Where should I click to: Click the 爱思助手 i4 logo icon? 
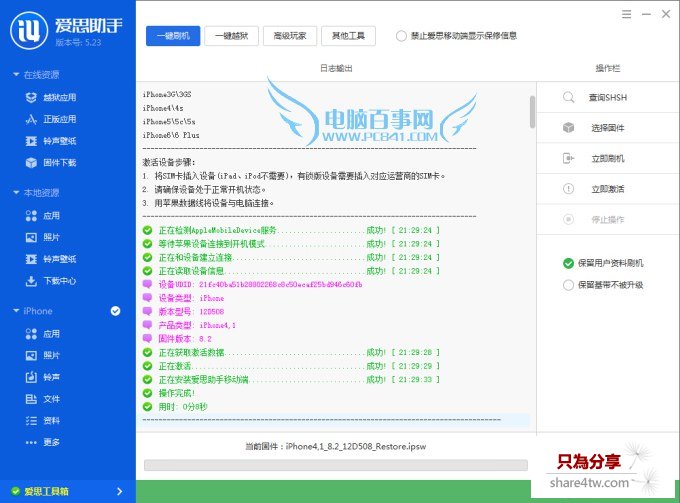click(29, 30)
